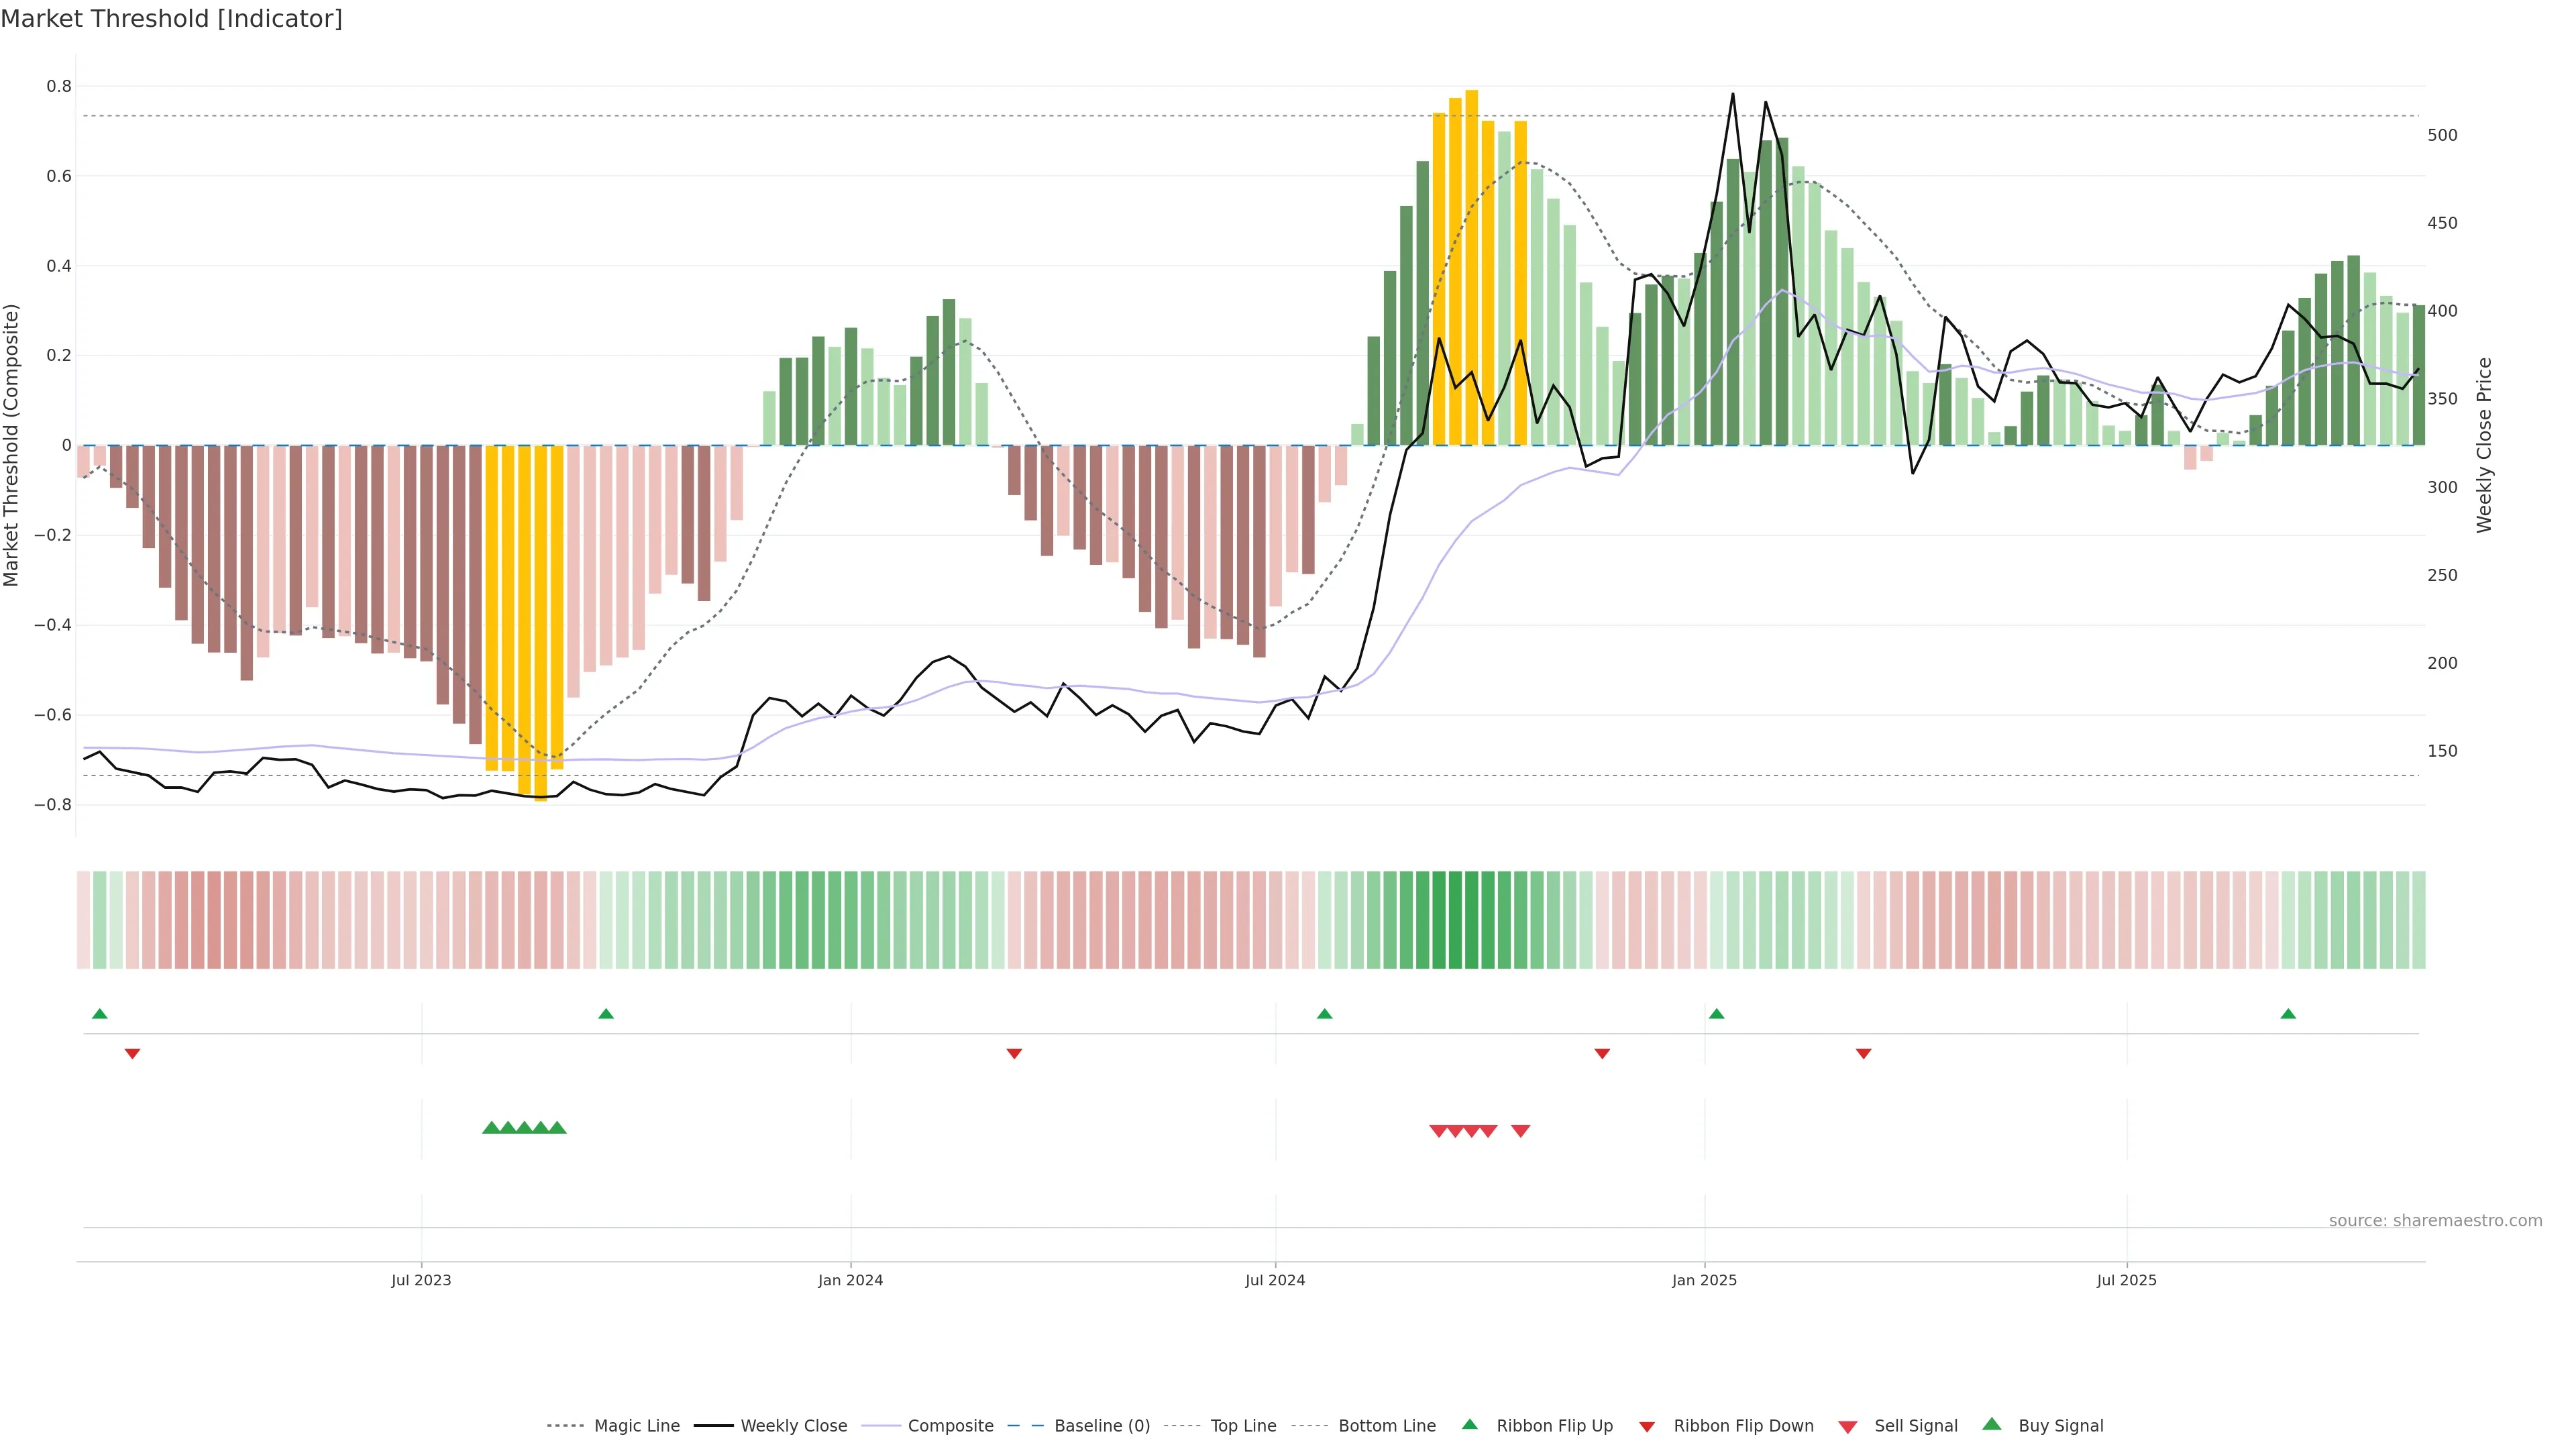Viewport: 2576px width, 1449px height.
Task: Click the Market Threshold [Indicator] title
Action: point(171,19)
